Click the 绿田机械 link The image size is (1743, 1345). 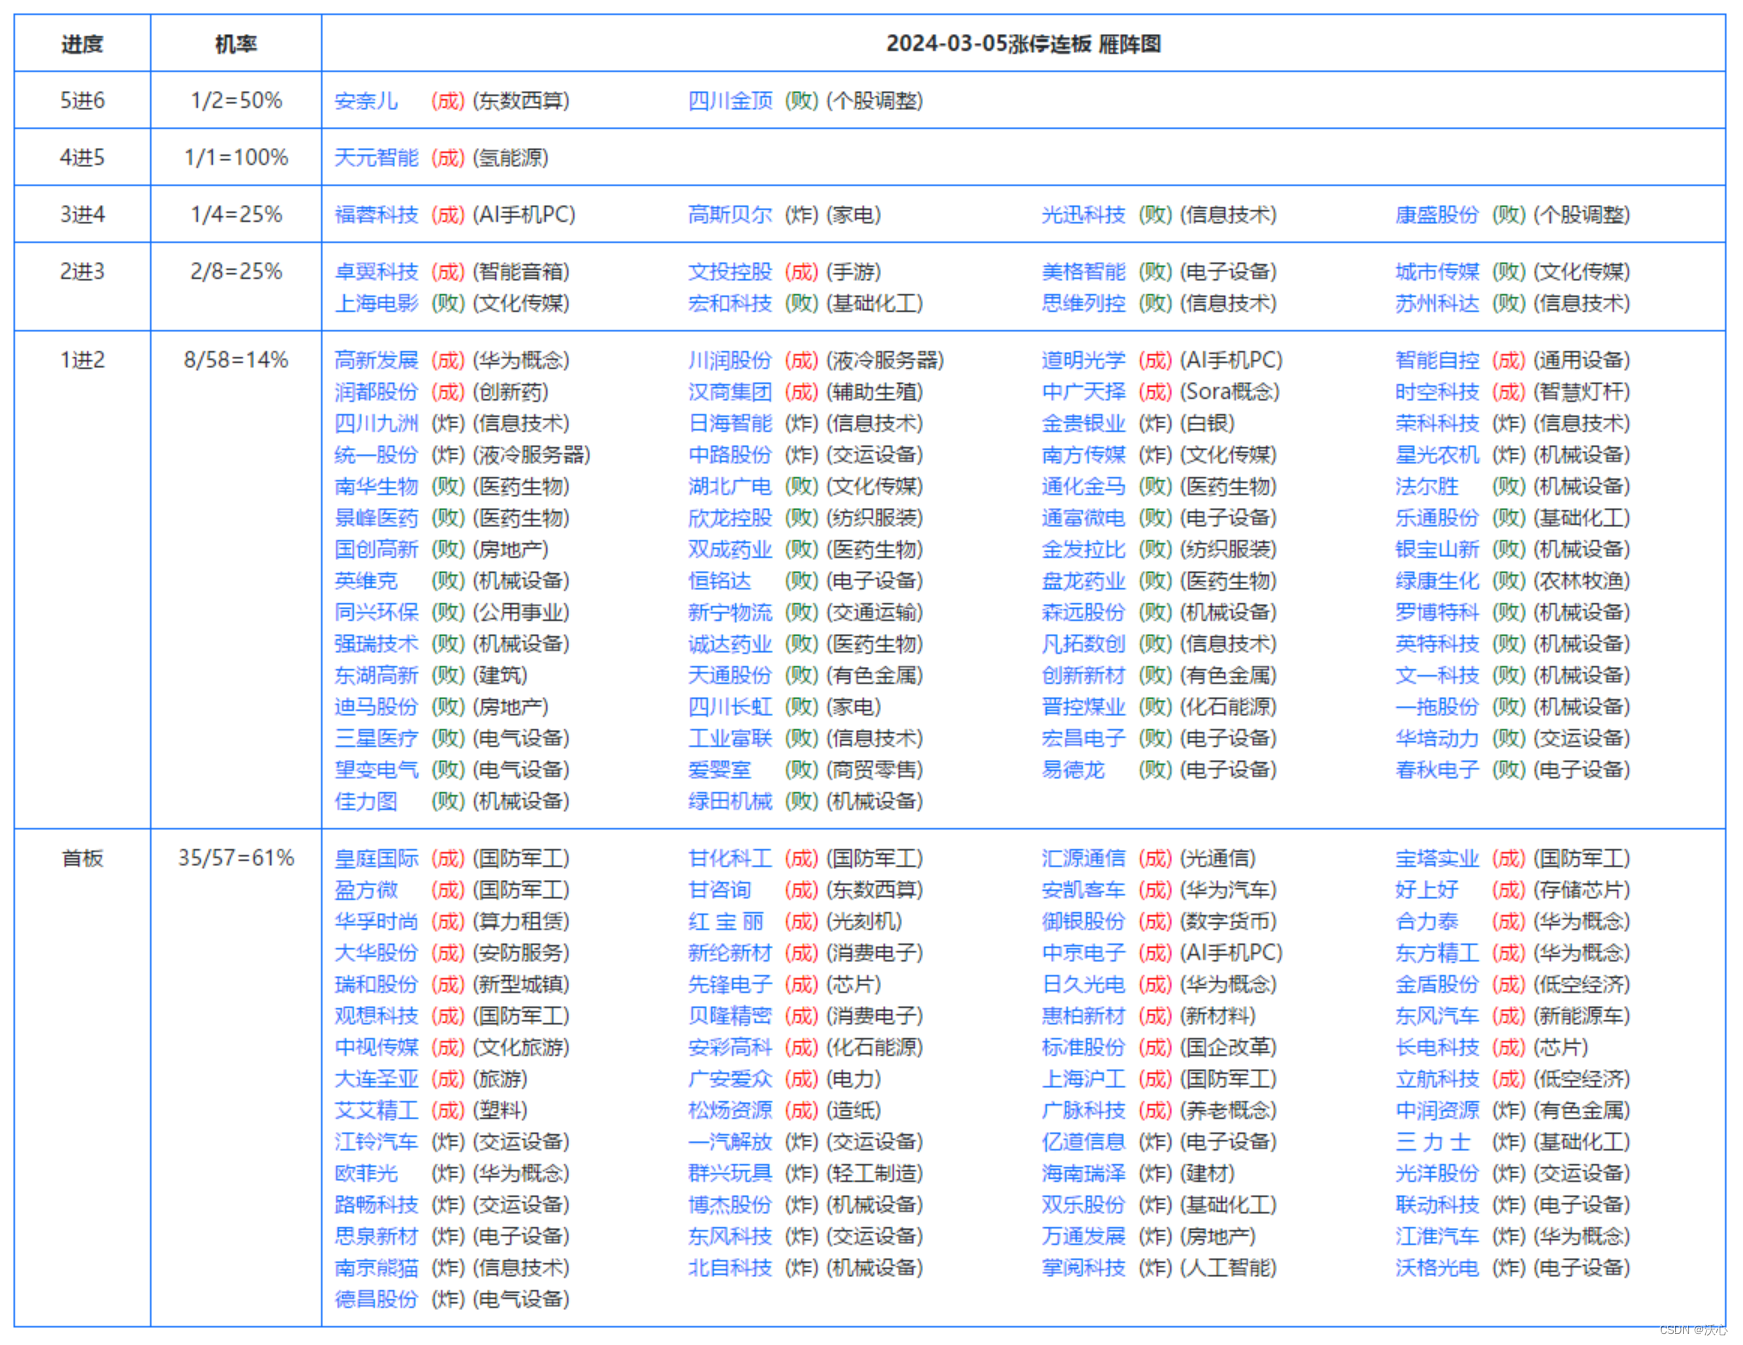point(730,802)
